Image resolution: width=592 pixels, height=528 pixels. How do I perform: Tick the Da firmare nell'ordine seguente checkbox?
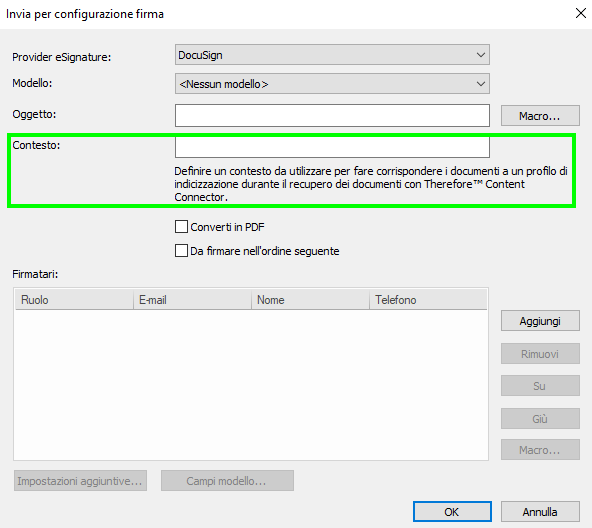181,251
